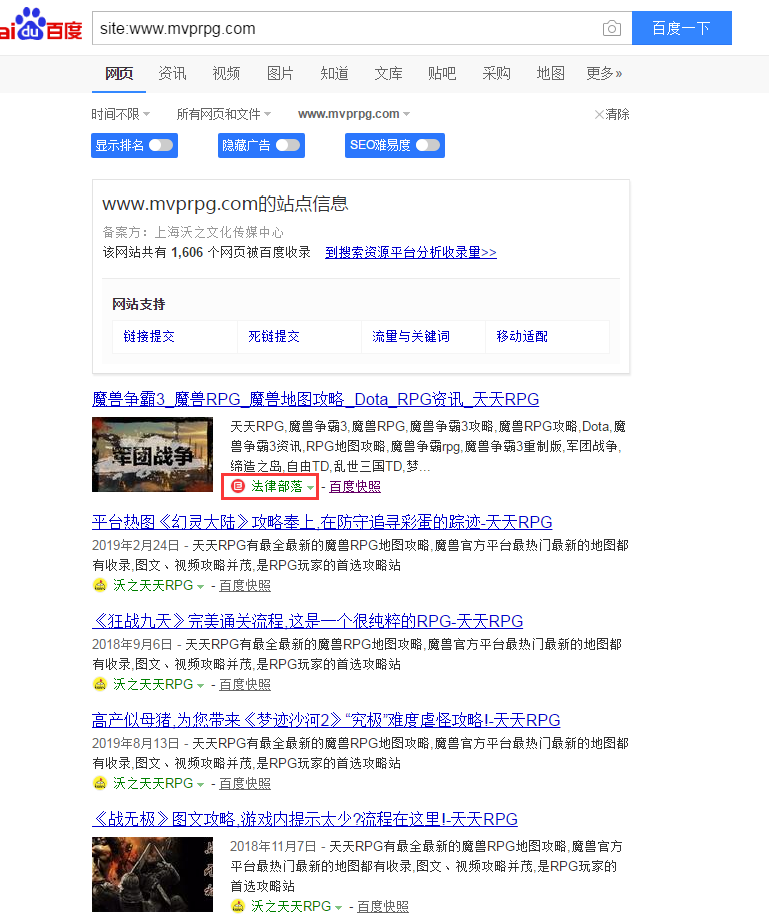
Task: Click the 清除 filter clear button
Action: pos(612,114)
